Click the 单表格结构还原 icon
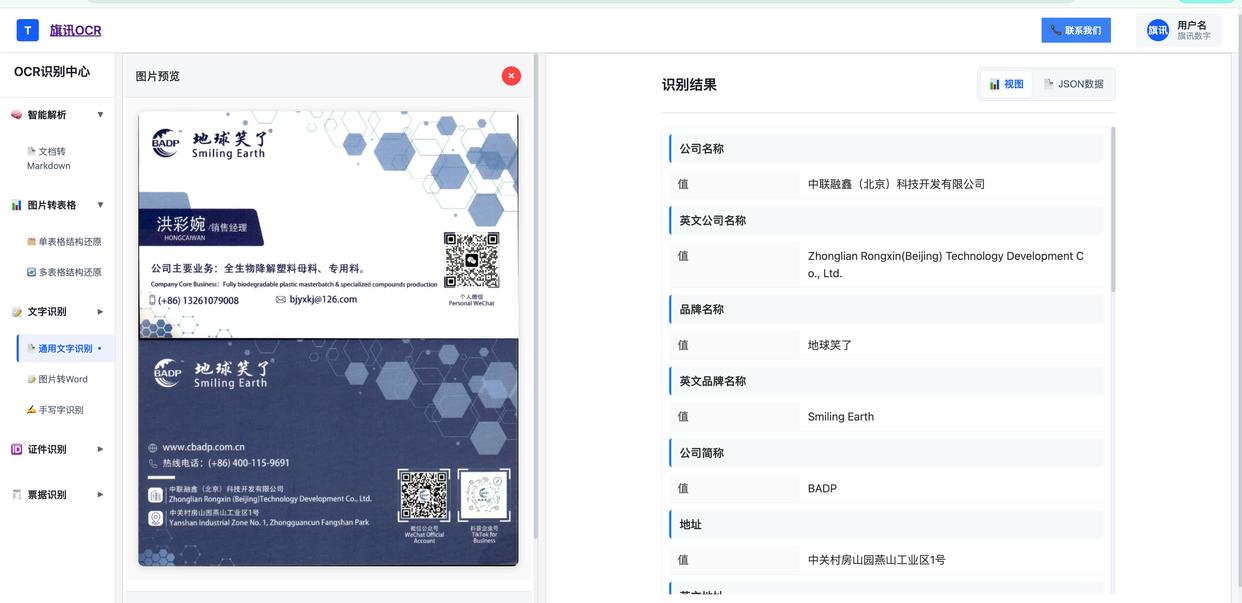 31,241
